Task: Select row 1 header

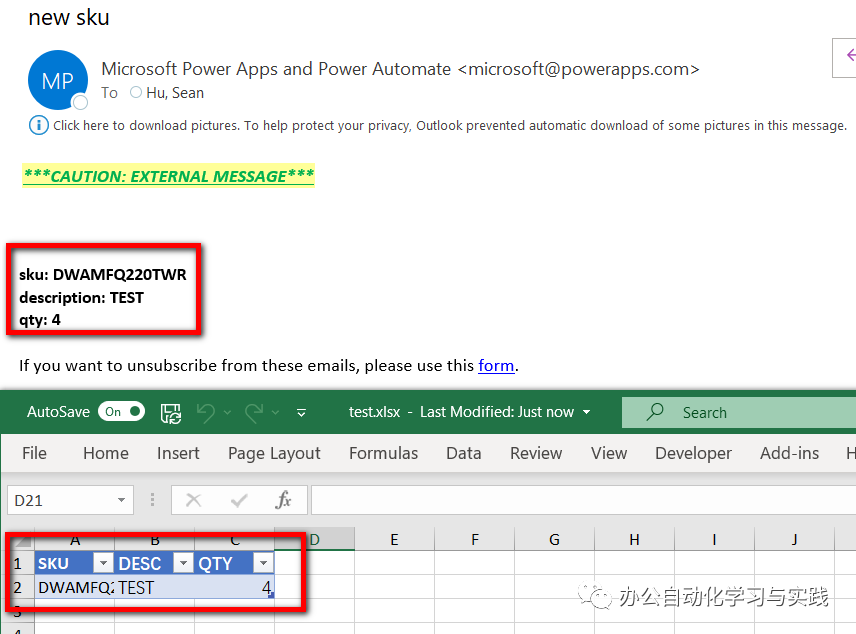Action: (x=18, y=563)
